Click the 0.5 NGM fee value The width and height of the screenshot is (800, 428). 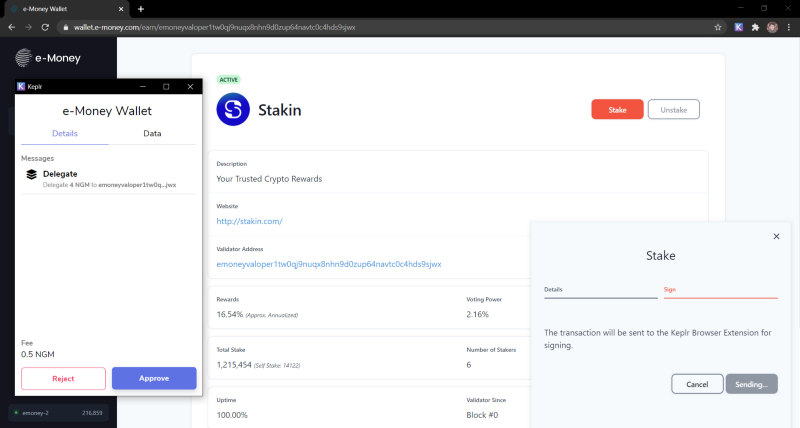[38, 355]
